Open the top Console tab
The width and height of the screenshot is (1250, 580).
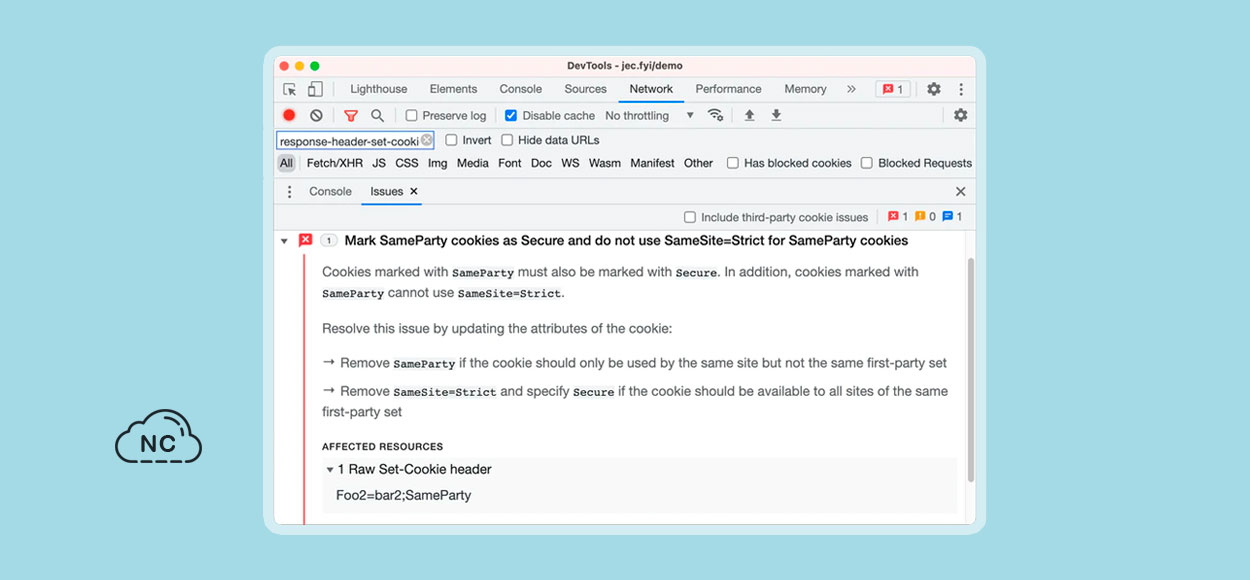pyautogui.click(x=521, y=89)
